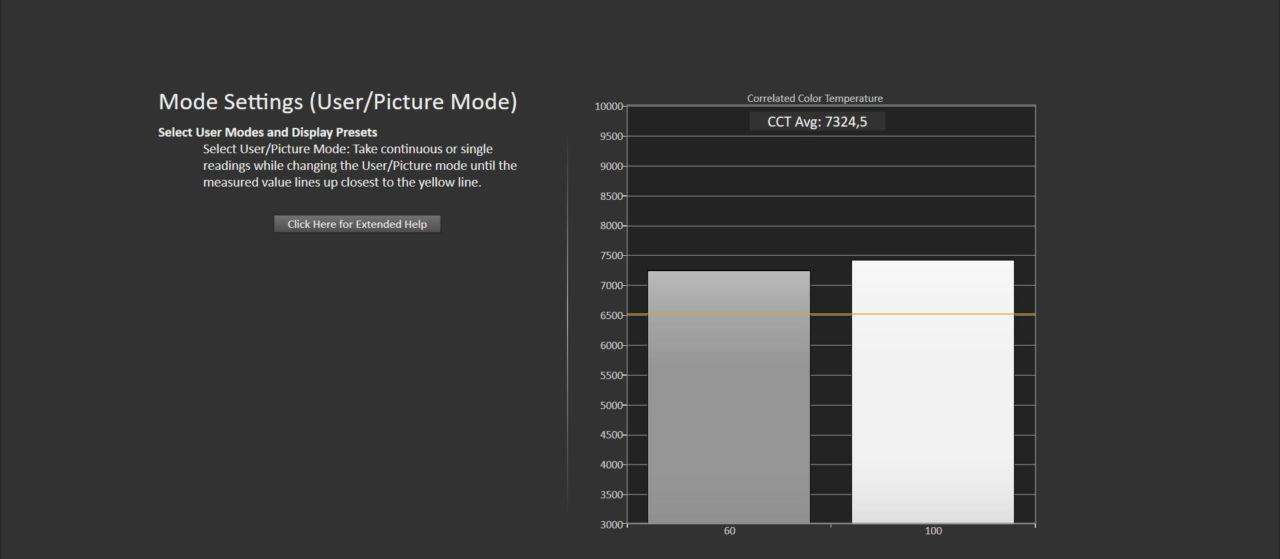Click the Select User/Picture Mode instruction paragraph
Viewport: 1280px width, 559px height.
pos(359,166)
